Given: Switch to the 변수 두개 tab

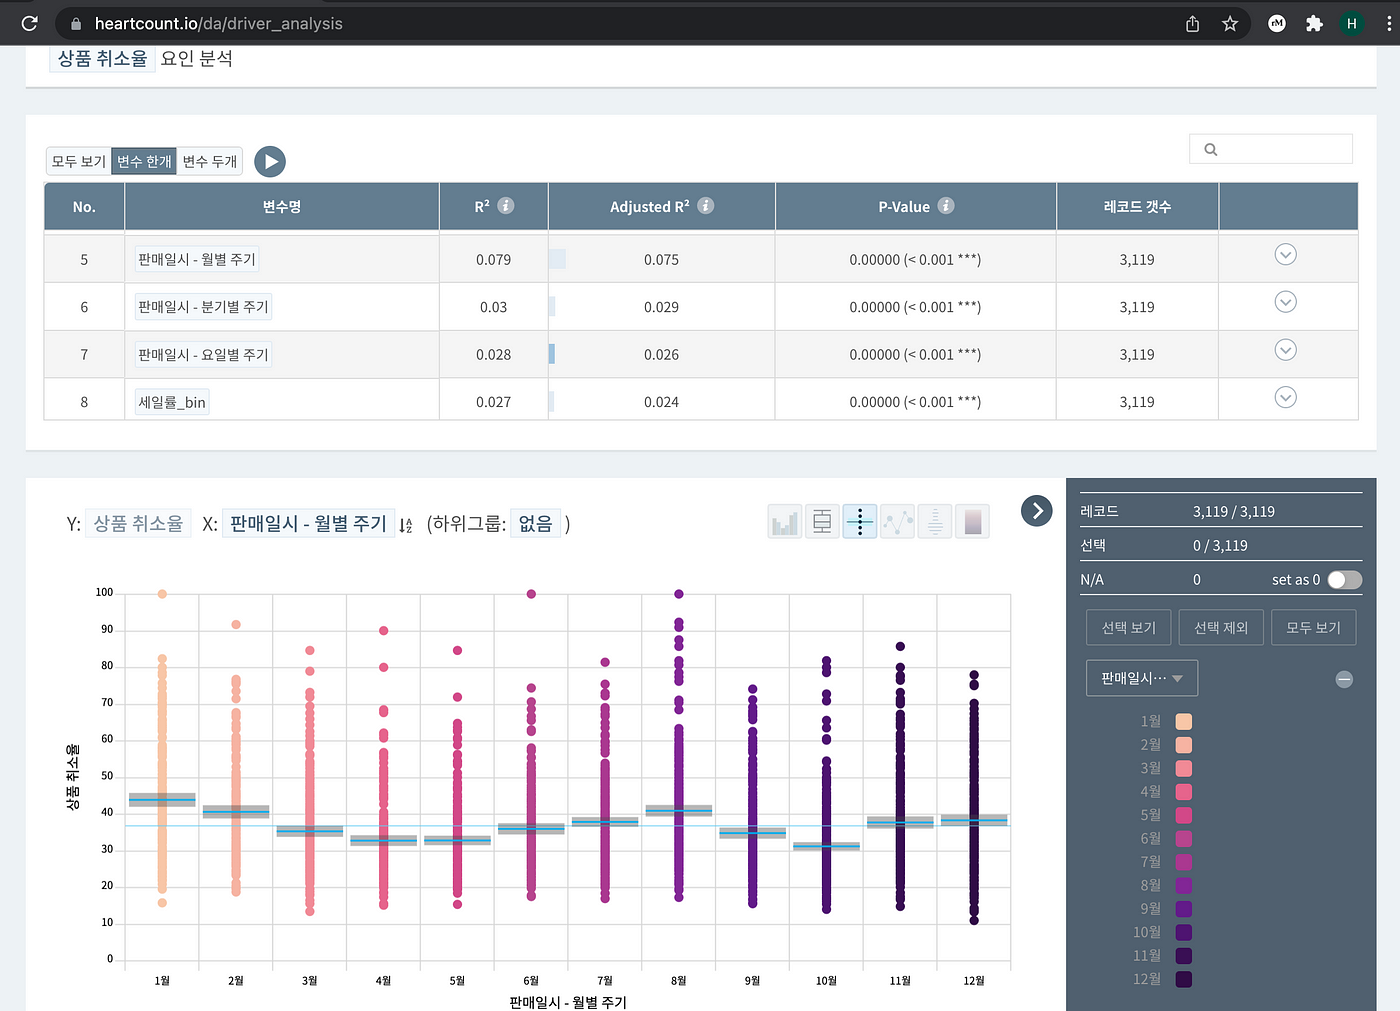Looking at the screenshot, I should [x=210, y=161].
